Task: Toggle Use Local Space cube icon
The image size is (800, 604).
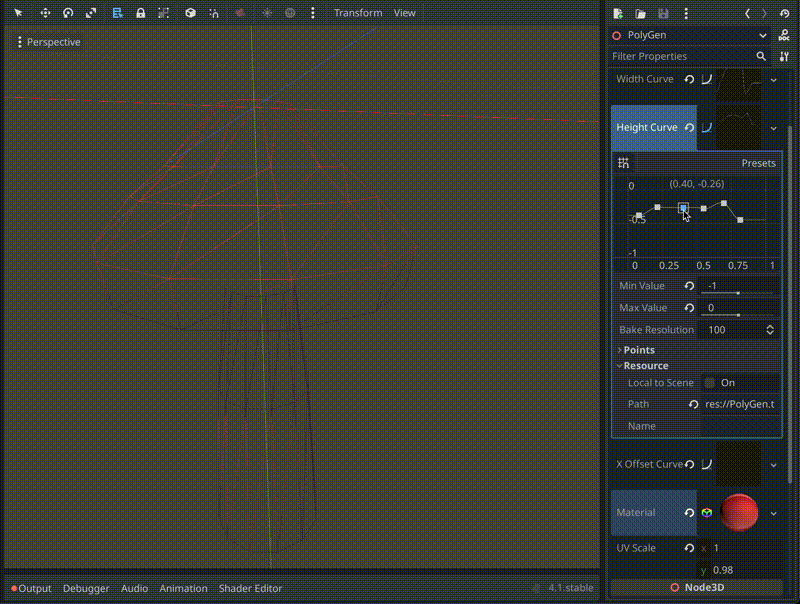Action: pyautogui.click(x=190, y=13)
